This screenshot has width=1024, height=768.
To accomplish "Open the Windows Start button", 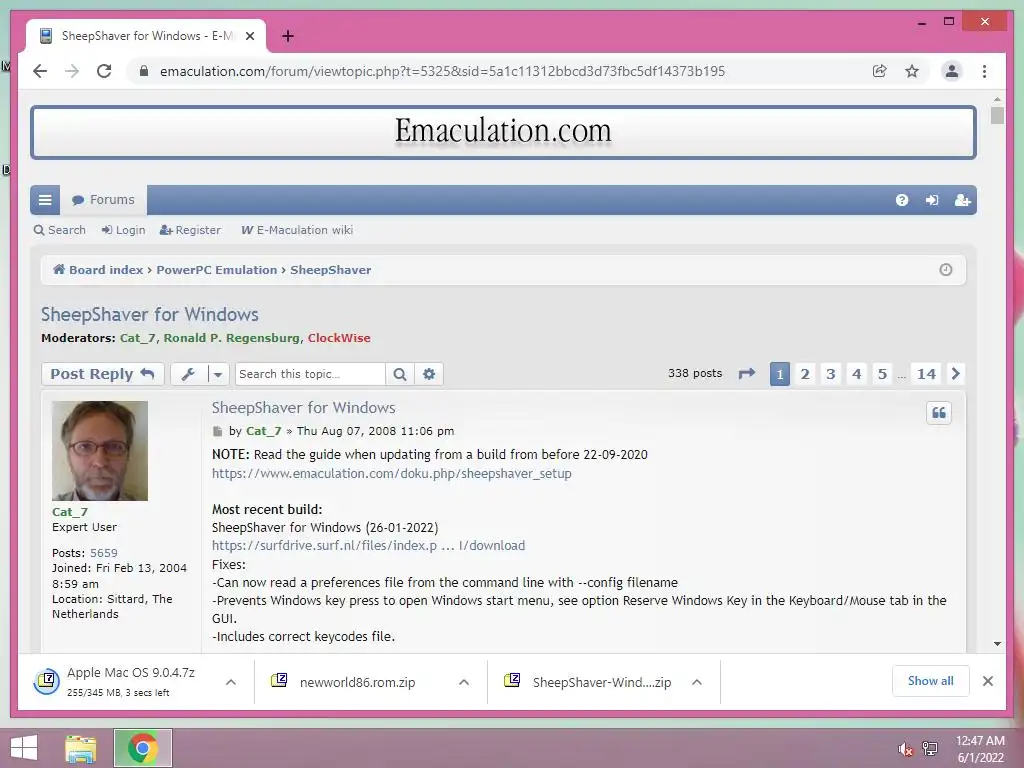I will tap(24, 748).
